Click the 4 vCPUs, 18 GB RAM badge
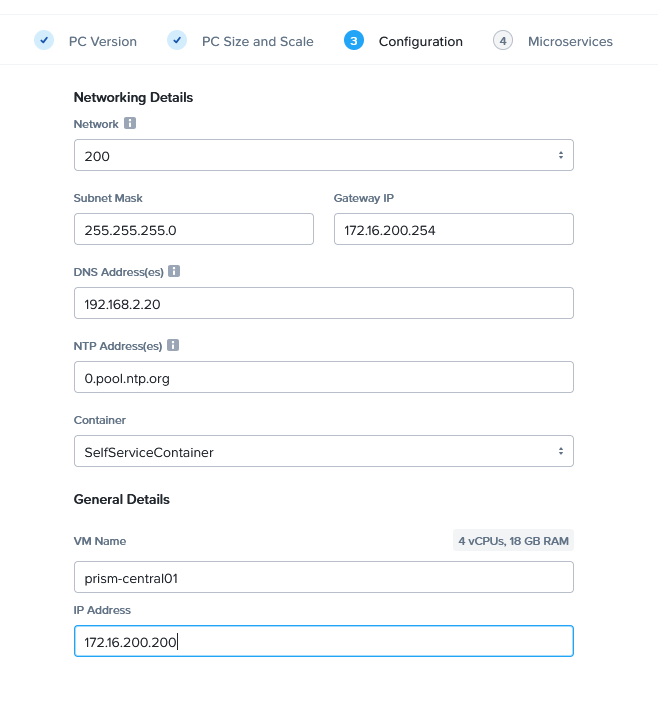The height and width of the screenshot is (705, 658). click(515, 541)
